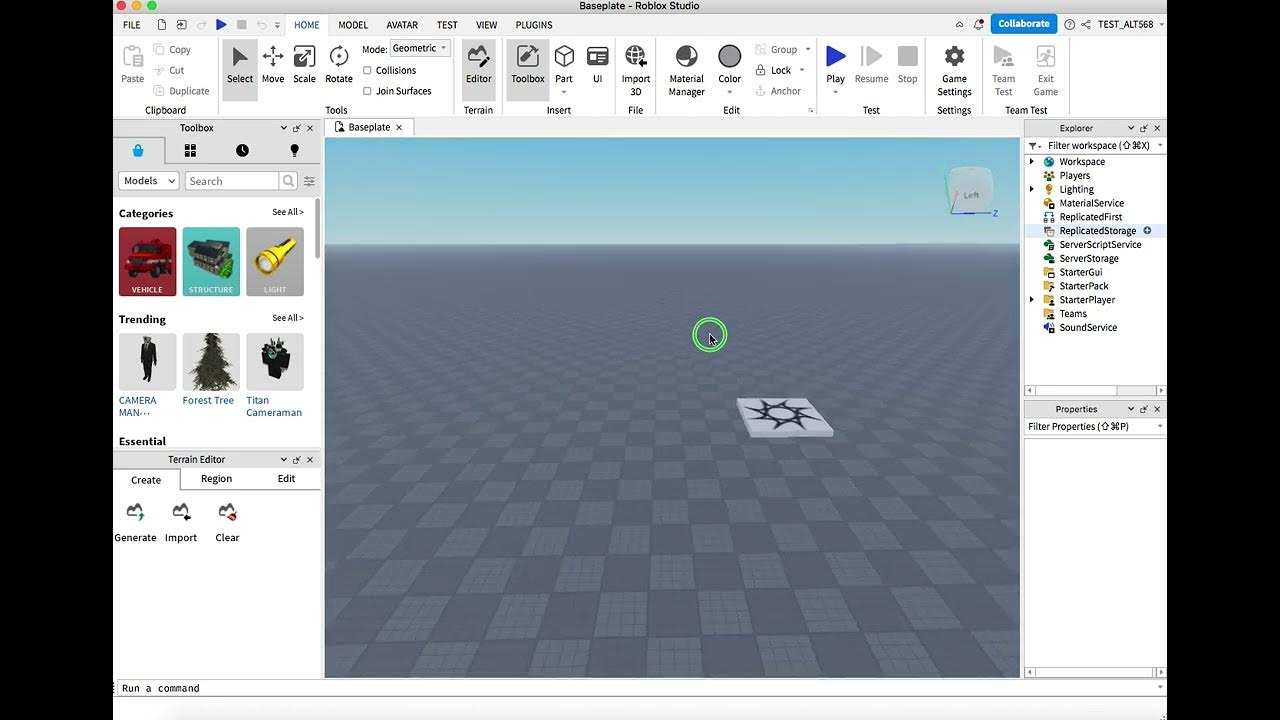Open the Structure category thumbnail
1280x720 pixels.
tap(211, 261)
